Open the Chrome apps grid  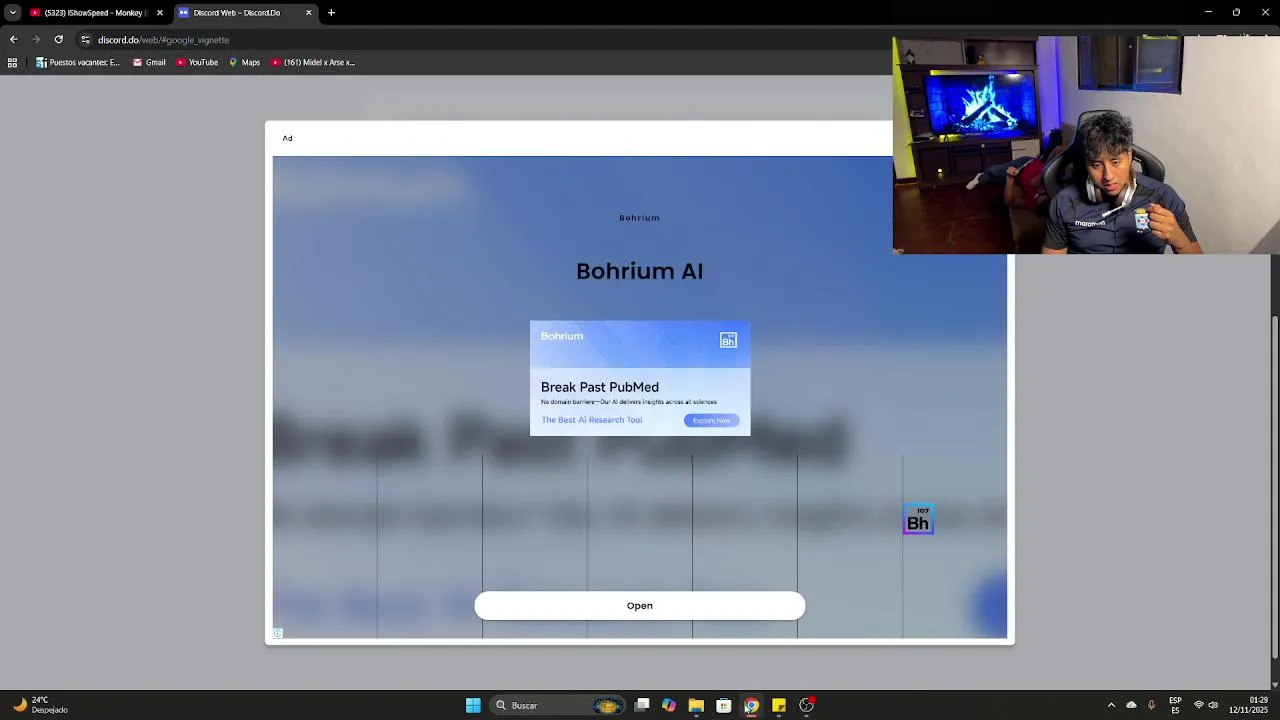click(12, 62)
